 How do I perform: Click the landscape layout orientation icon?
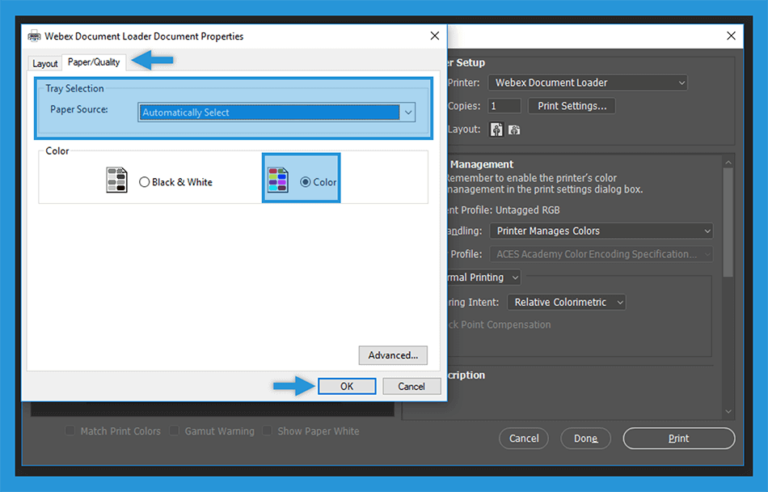514,130
